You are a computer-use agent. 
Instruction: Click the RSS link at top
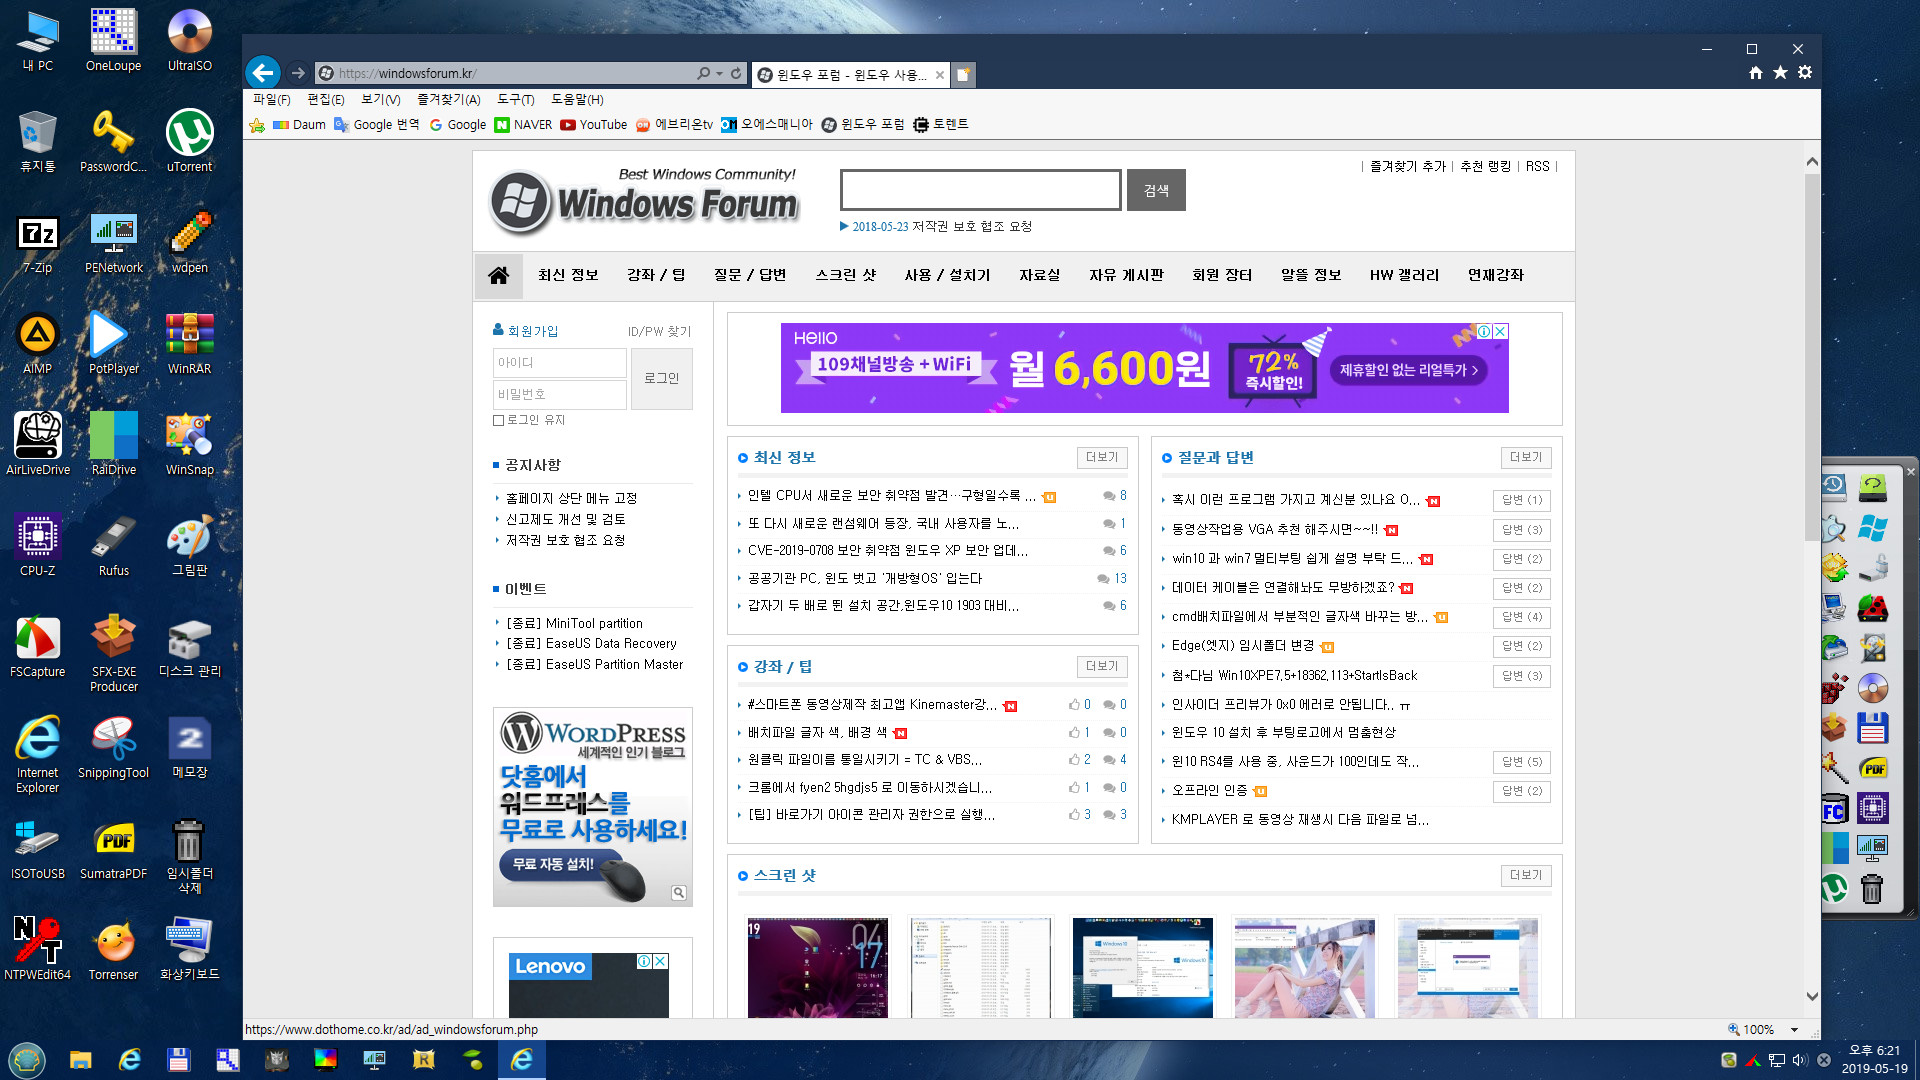pos(1537,166)
